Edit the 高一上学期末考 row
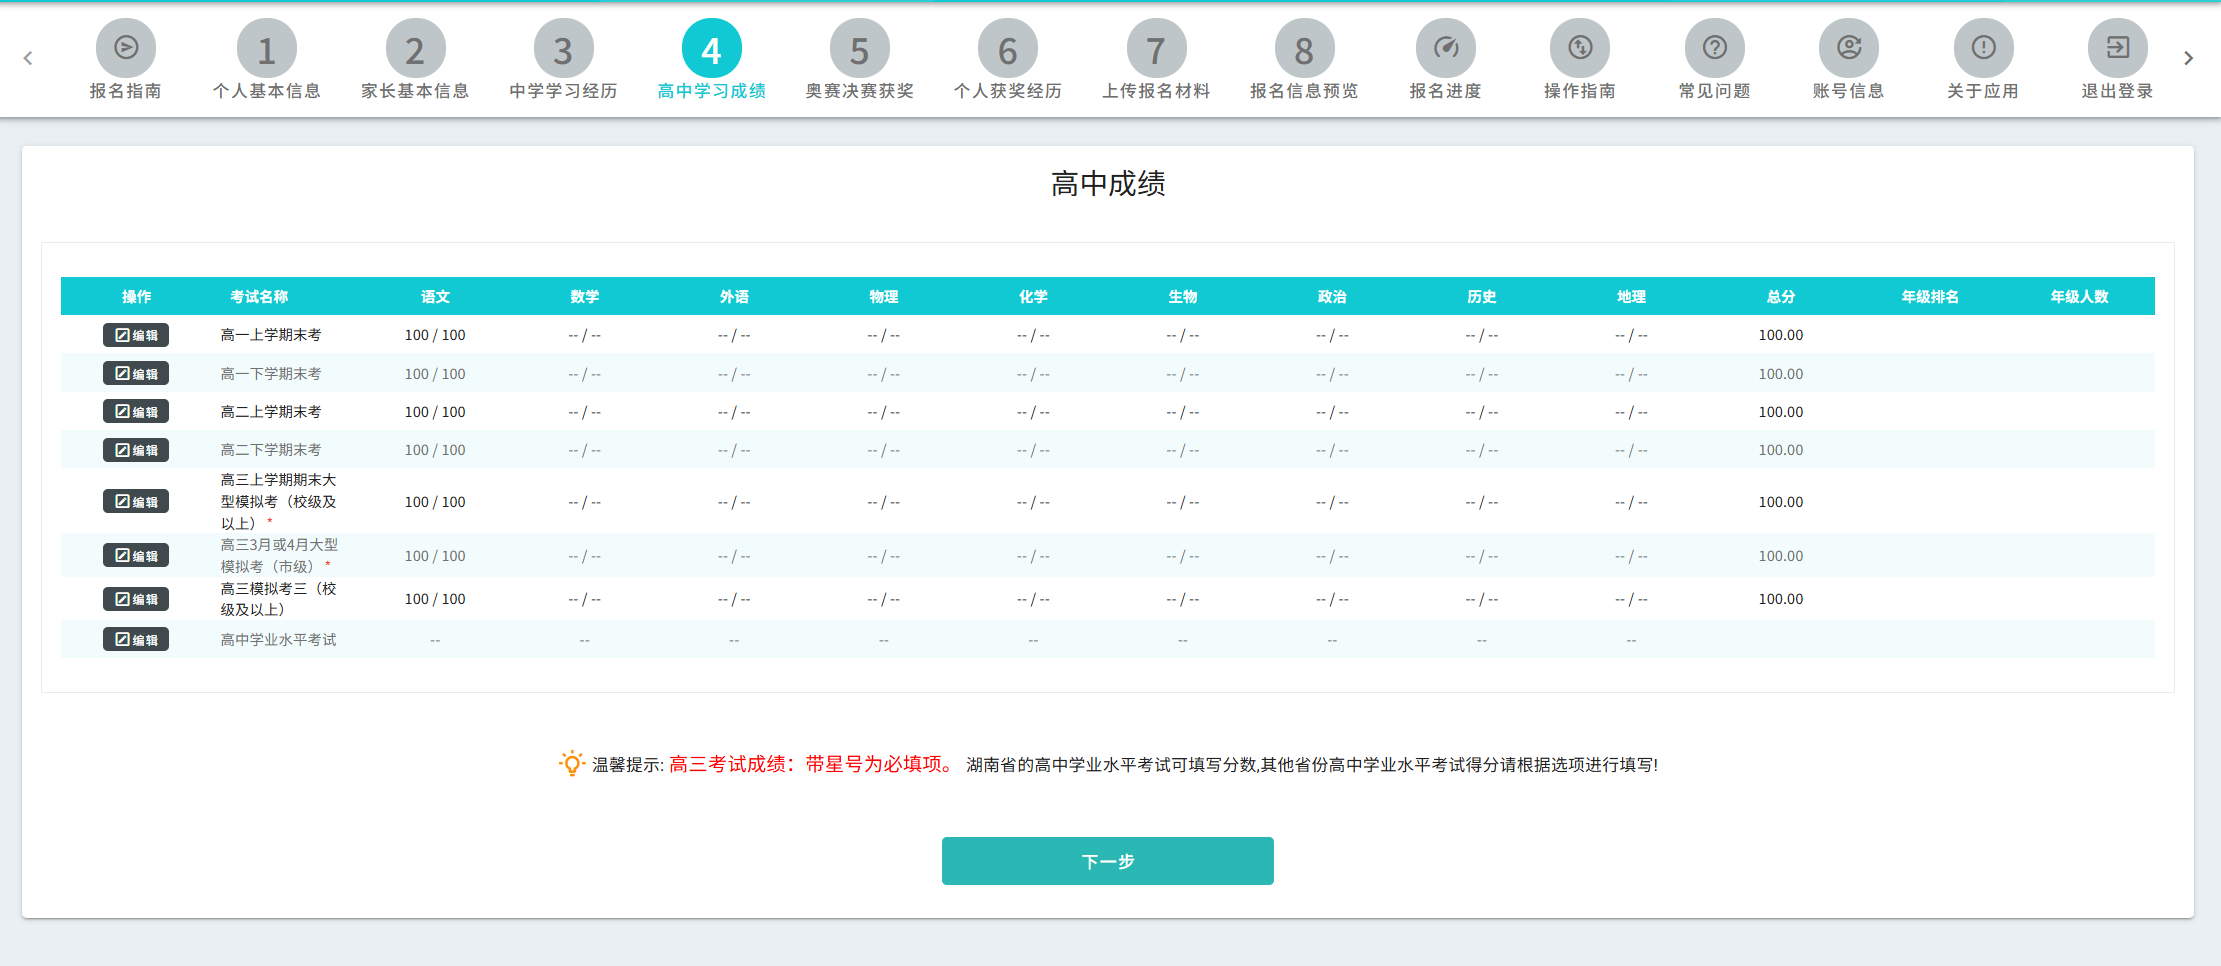Screen dimensions: 2221x966 [136, 335]
